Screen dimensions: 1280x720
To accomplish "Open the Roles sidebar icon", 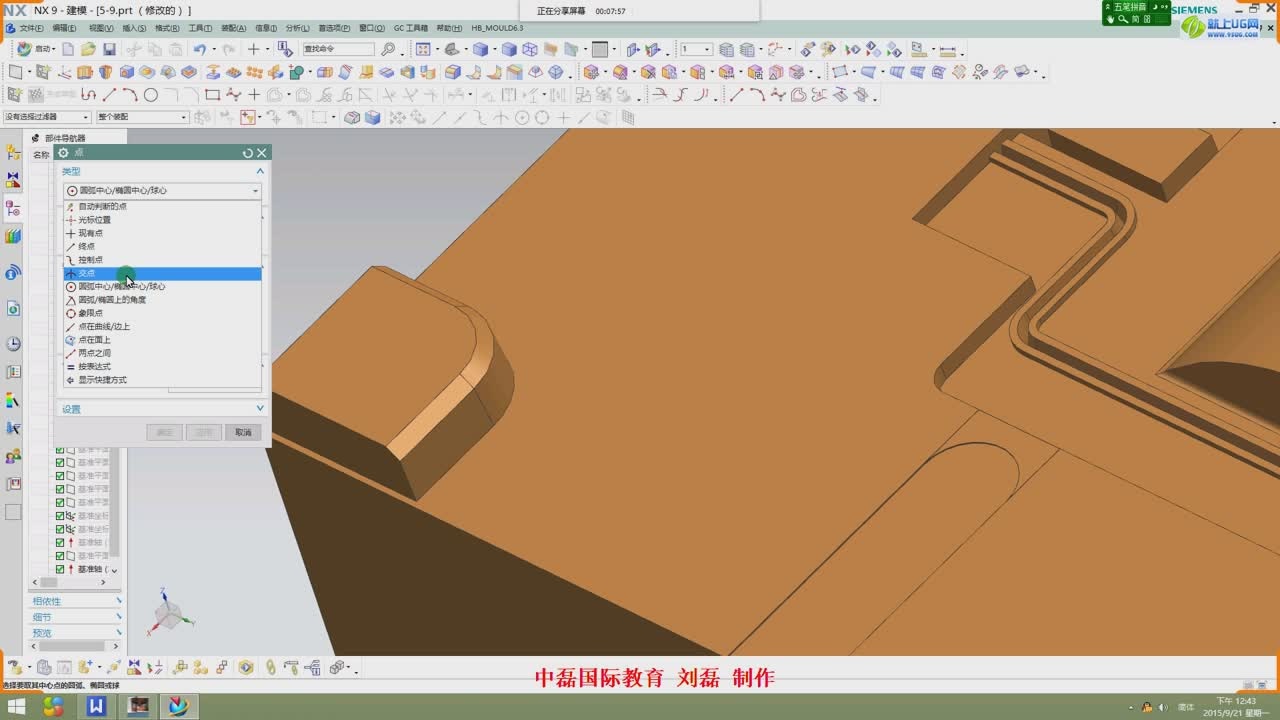I will coord(13,456).
